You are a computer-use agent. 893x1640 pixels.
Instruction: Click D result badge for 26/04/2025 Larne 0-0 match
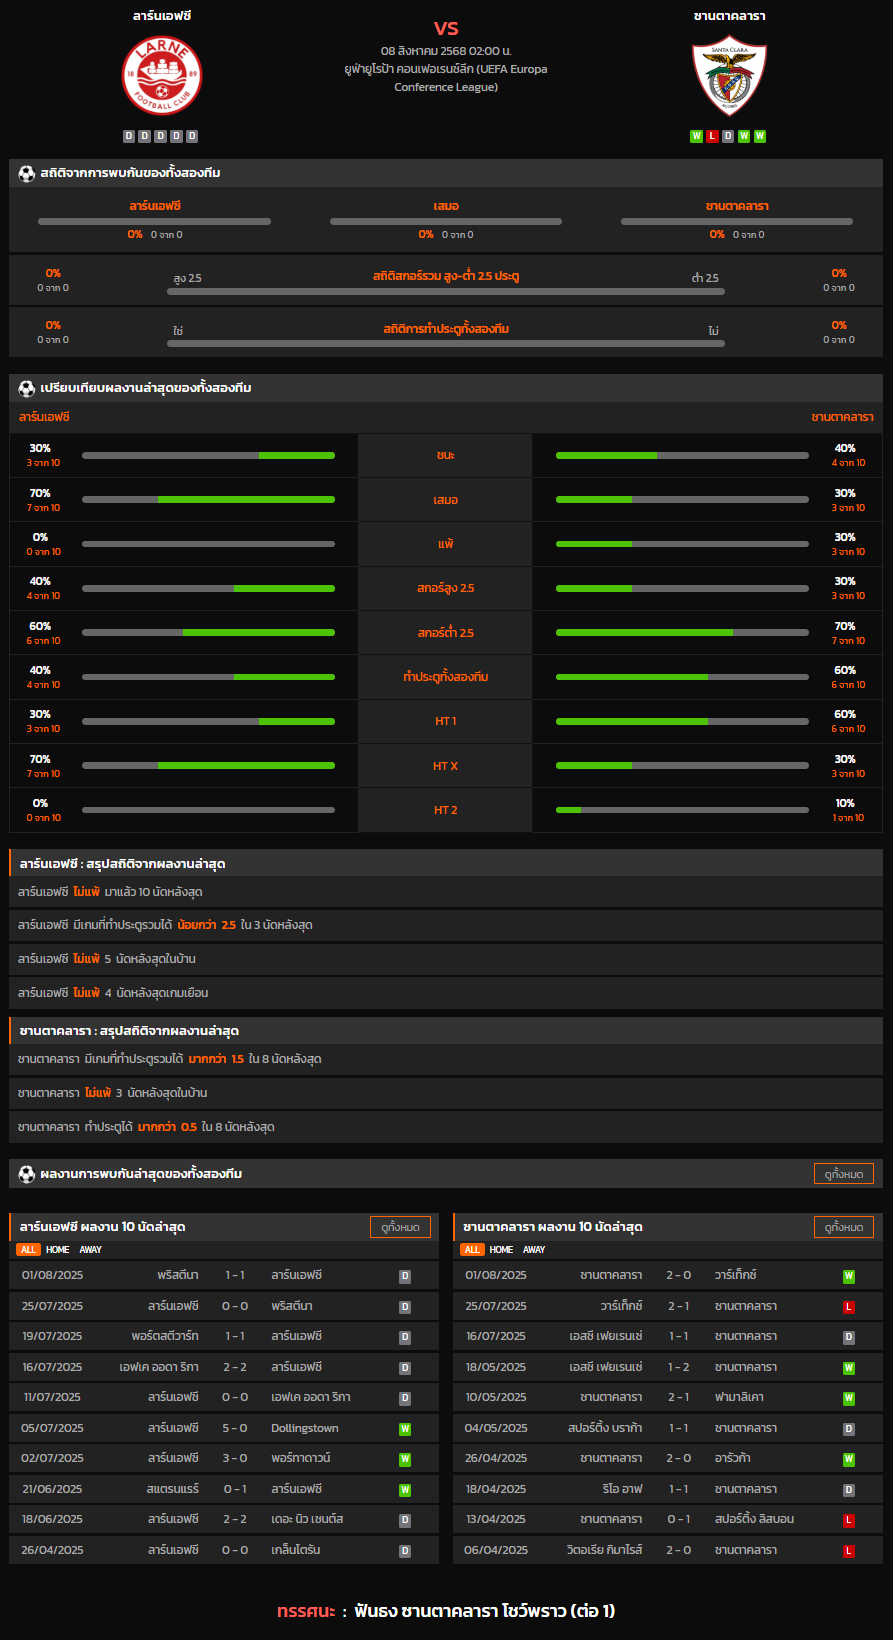[405, 1551]
